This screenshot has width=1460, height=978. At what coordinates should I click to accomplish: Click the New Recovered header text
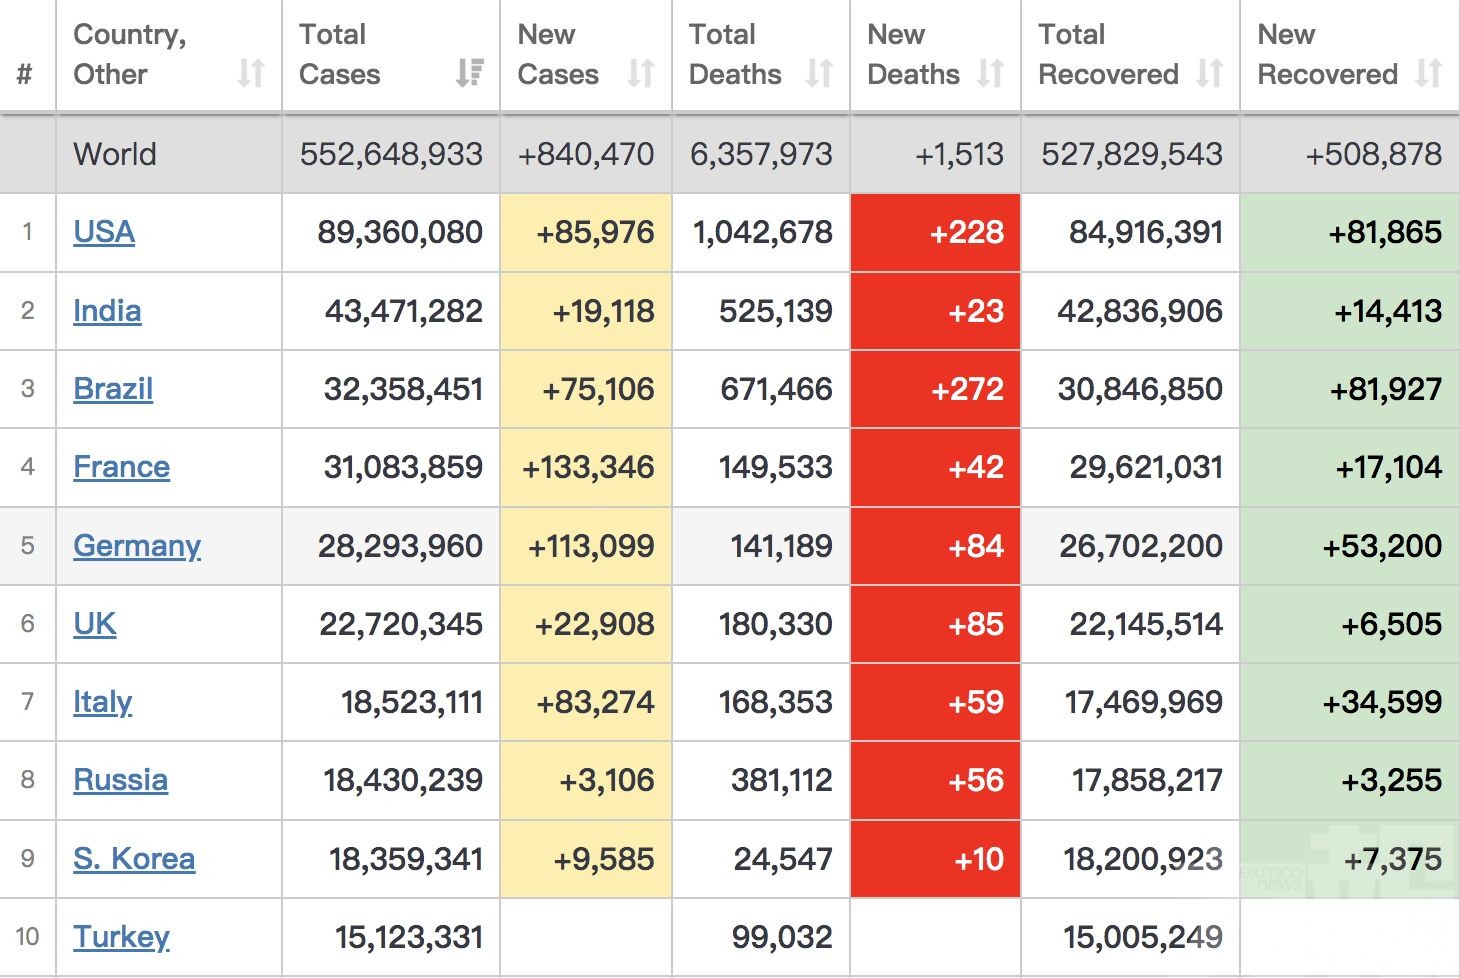tap(1327, 54)
